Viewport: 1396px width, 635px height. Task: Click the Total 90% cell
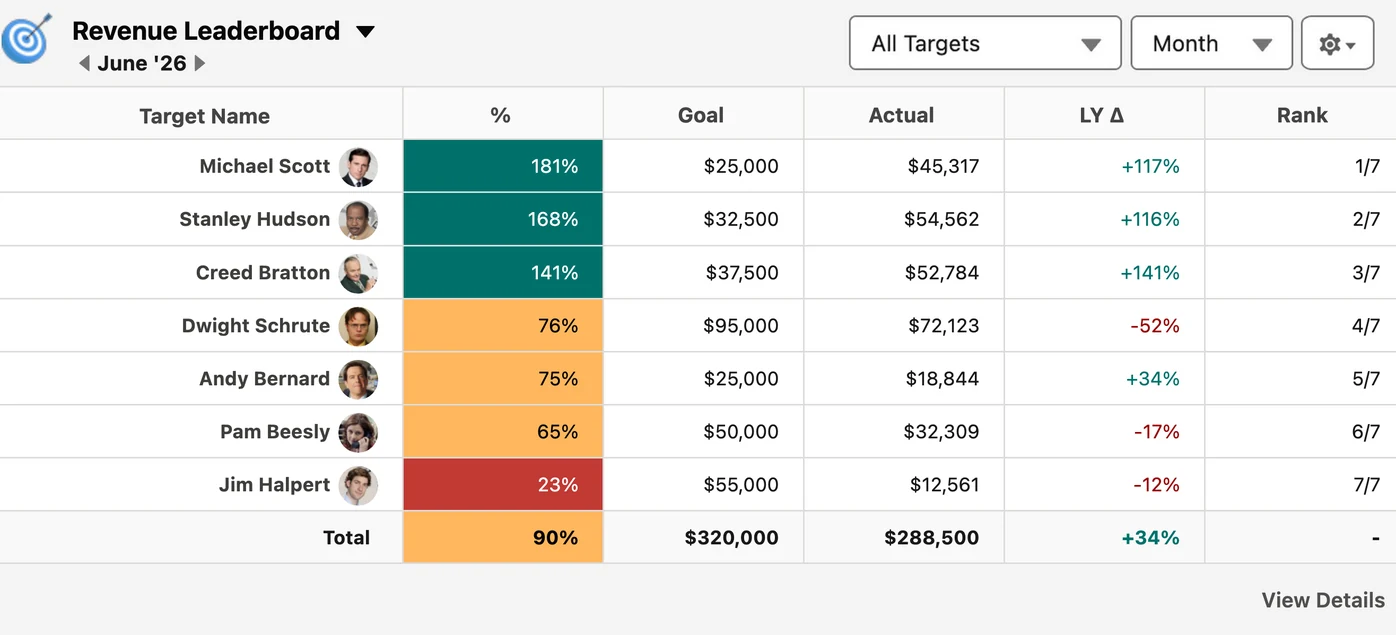click(503, 537)
